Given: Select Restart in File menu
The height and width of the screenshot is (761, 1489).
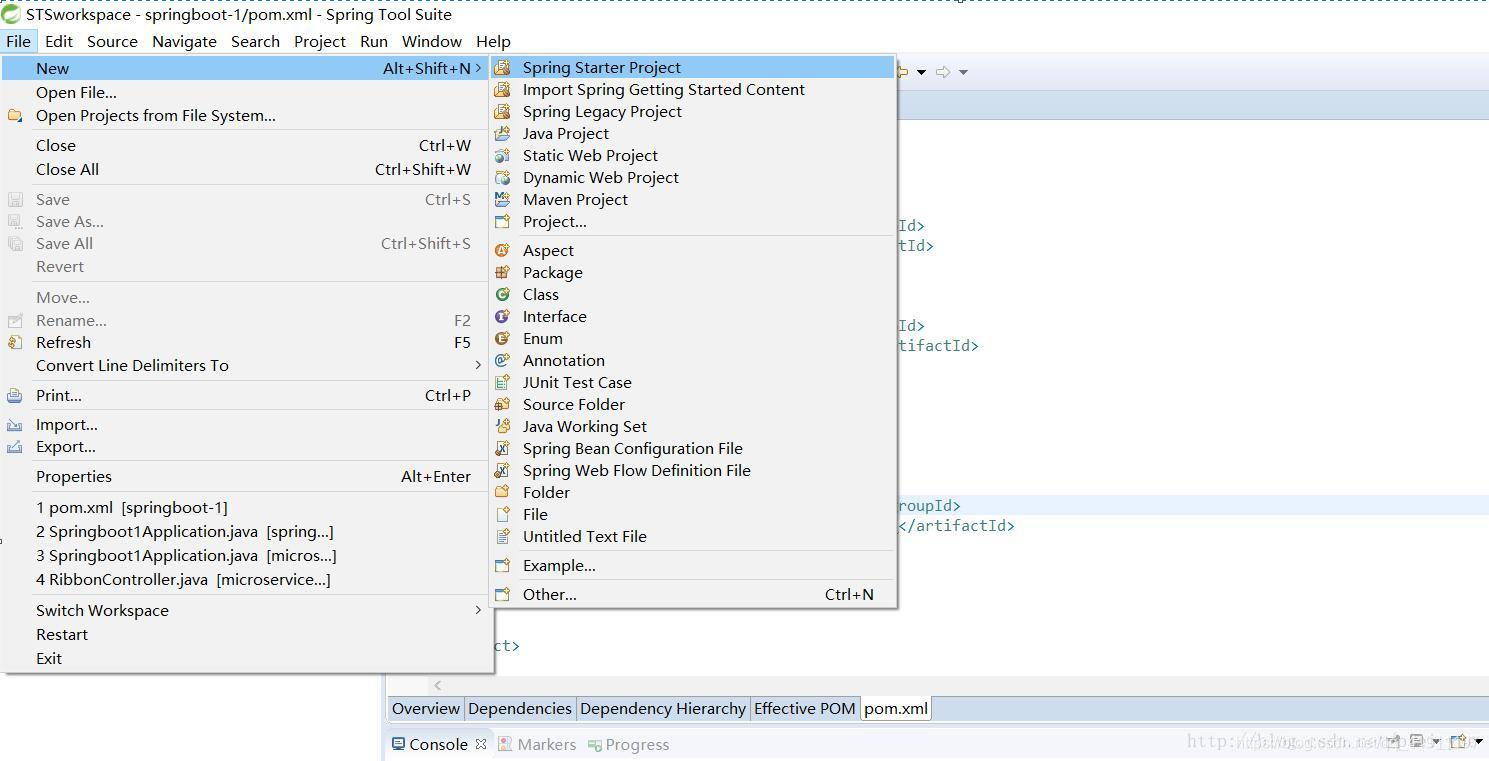Looking at the screenshot, I should point(245,635).
